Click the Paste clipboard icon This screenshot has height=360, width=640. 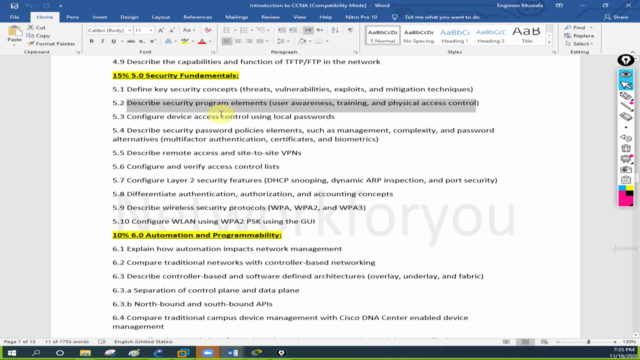coord(14,32)
